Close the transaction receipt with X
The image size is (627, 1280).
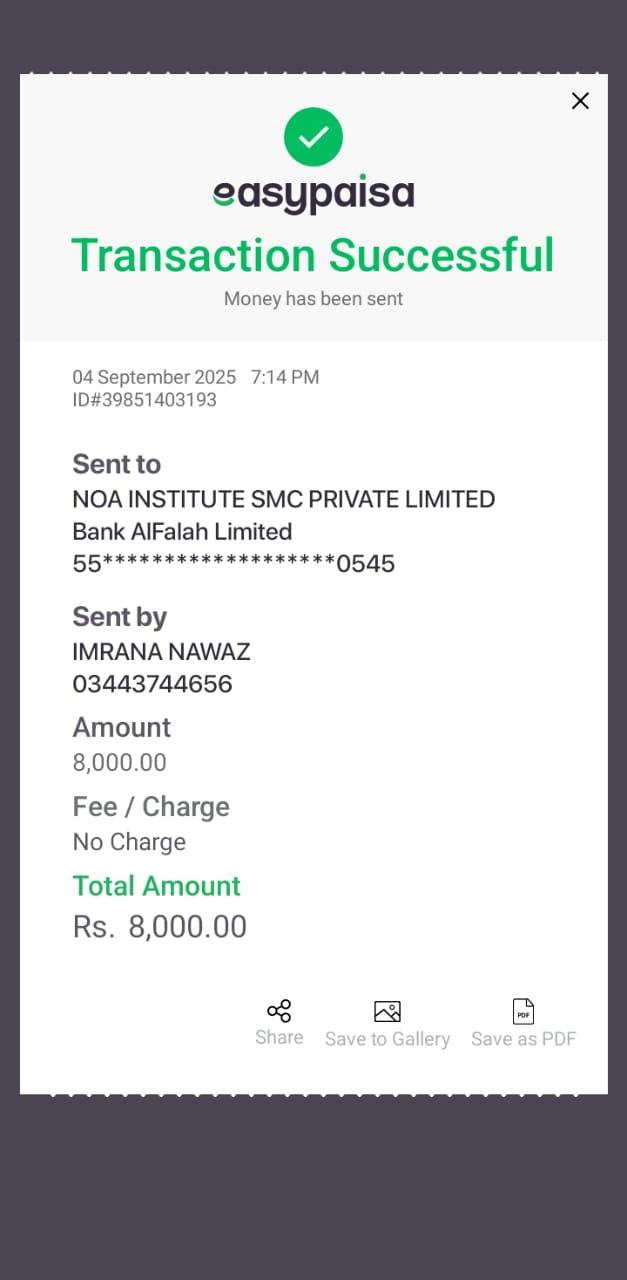[580, 101]
